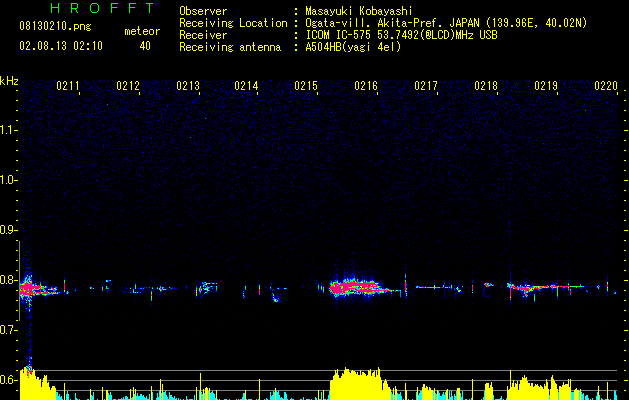Click the meteor count value 40

[x=145, y=46]
